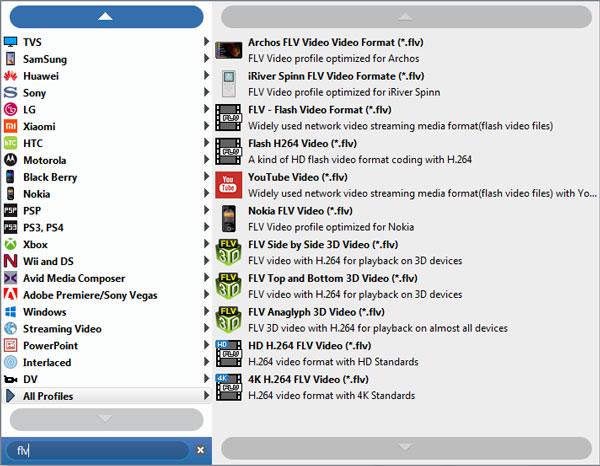
Task: Click the HTC green logo icon
Action: click(x=10, y=143)
